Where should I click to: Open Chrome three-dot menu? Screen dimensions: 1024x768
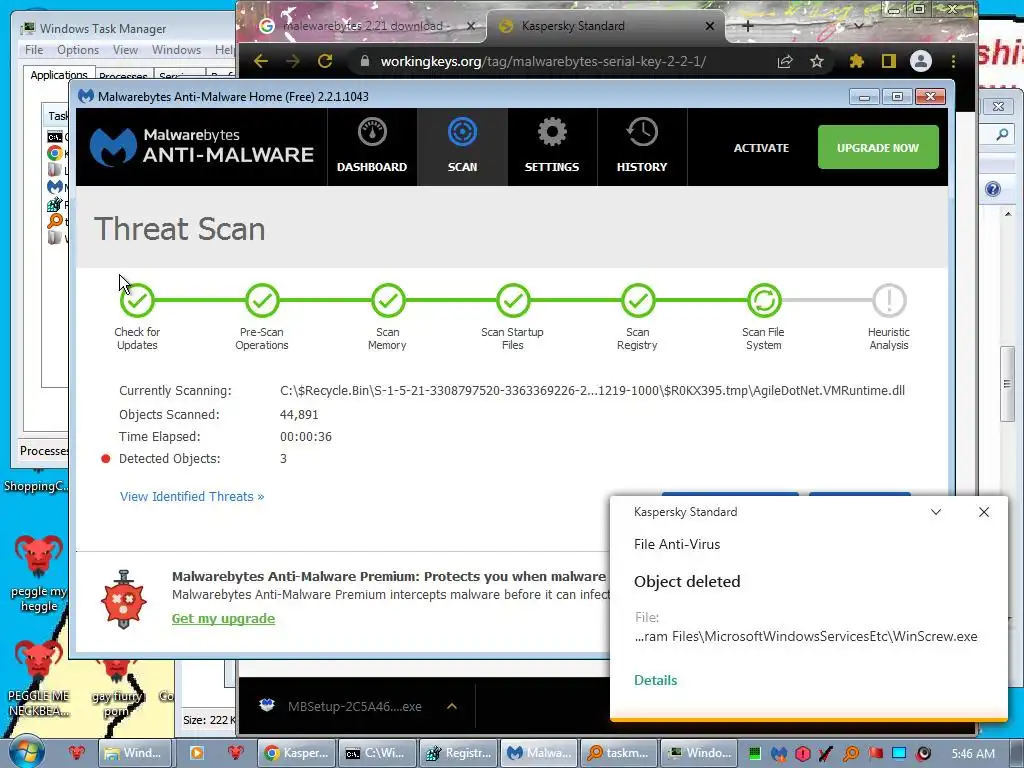953,61
